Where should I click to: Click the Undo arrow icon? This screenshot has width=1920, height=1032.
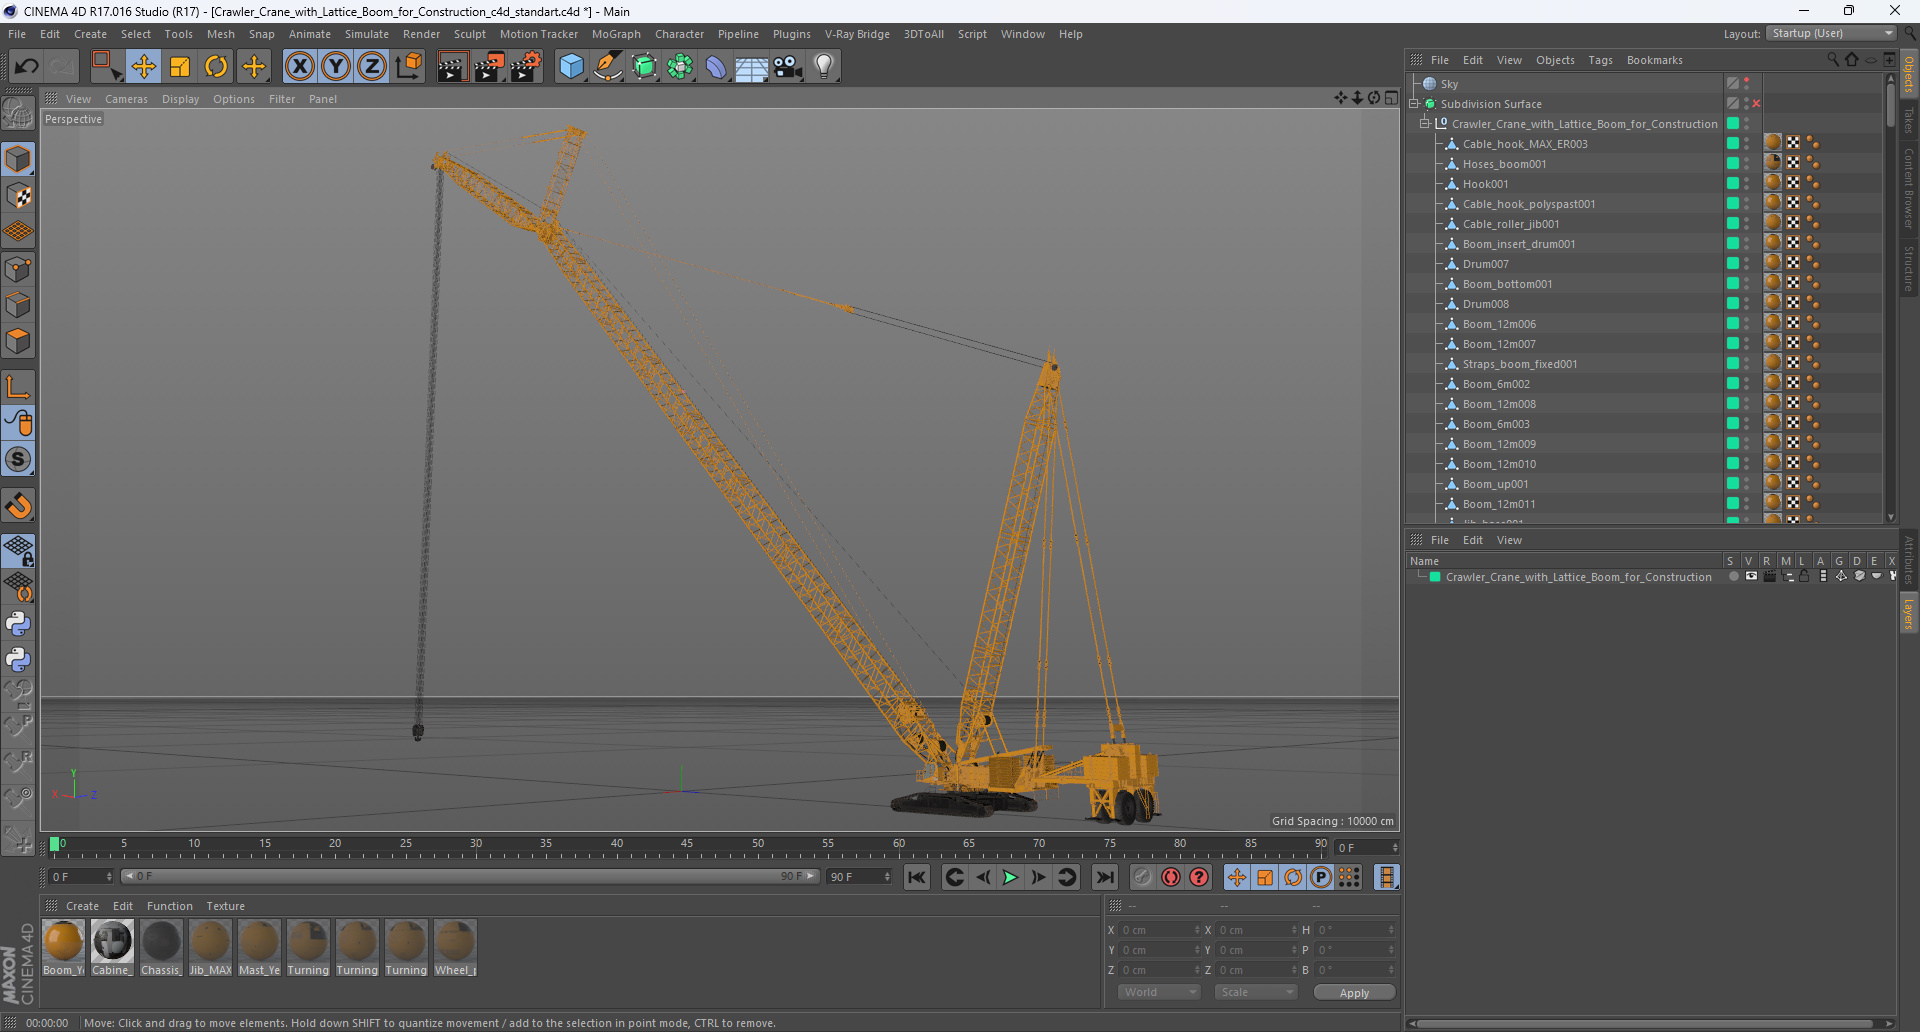coord(27,67)
